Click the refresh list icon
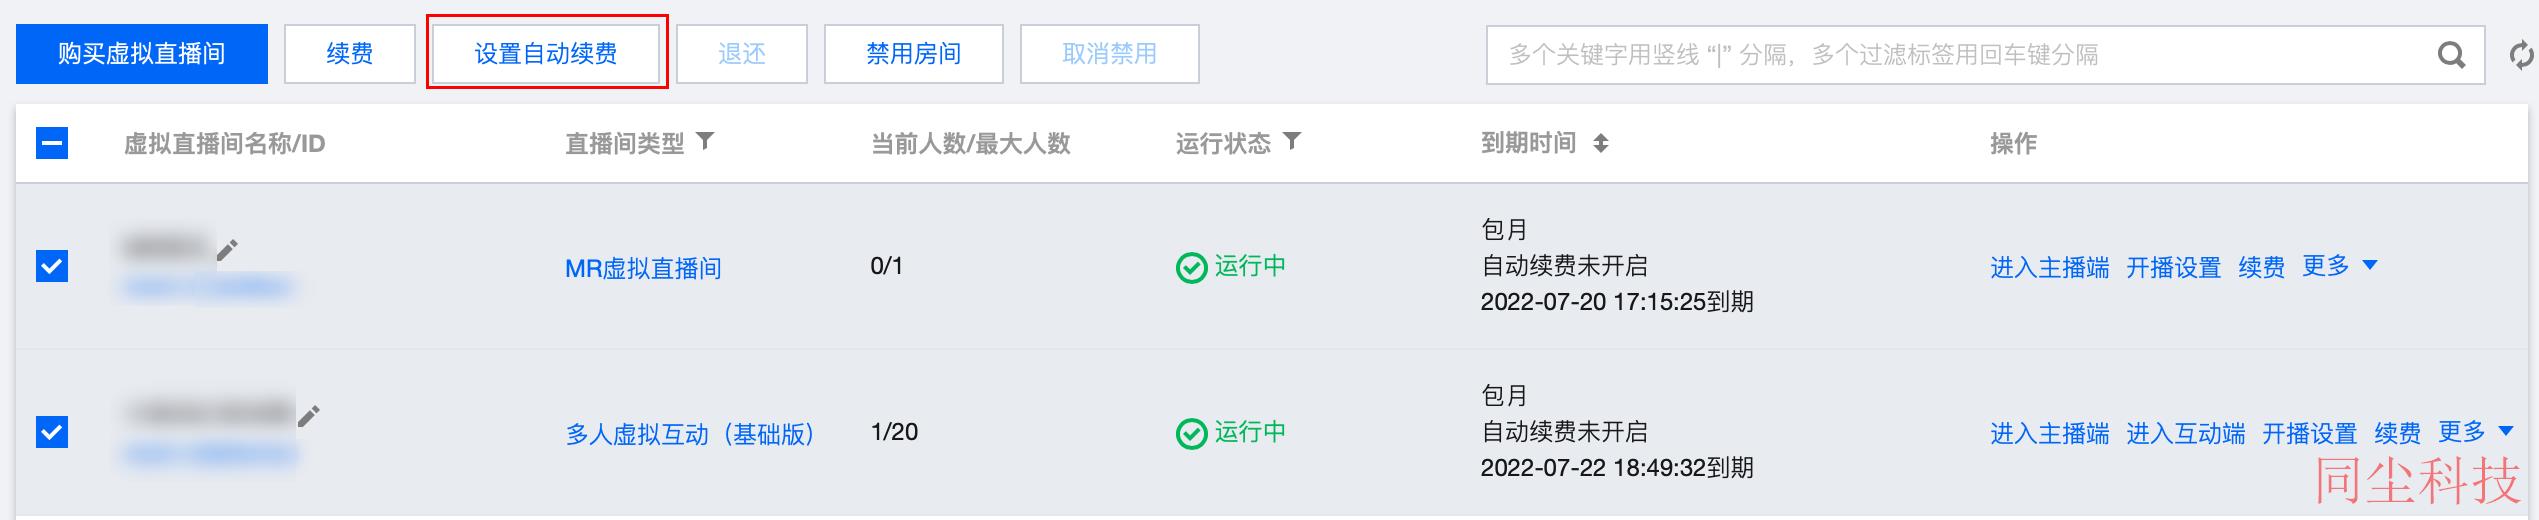Image resolution: width=2539 pixels, height=520 pixels. click(2524, 55)
